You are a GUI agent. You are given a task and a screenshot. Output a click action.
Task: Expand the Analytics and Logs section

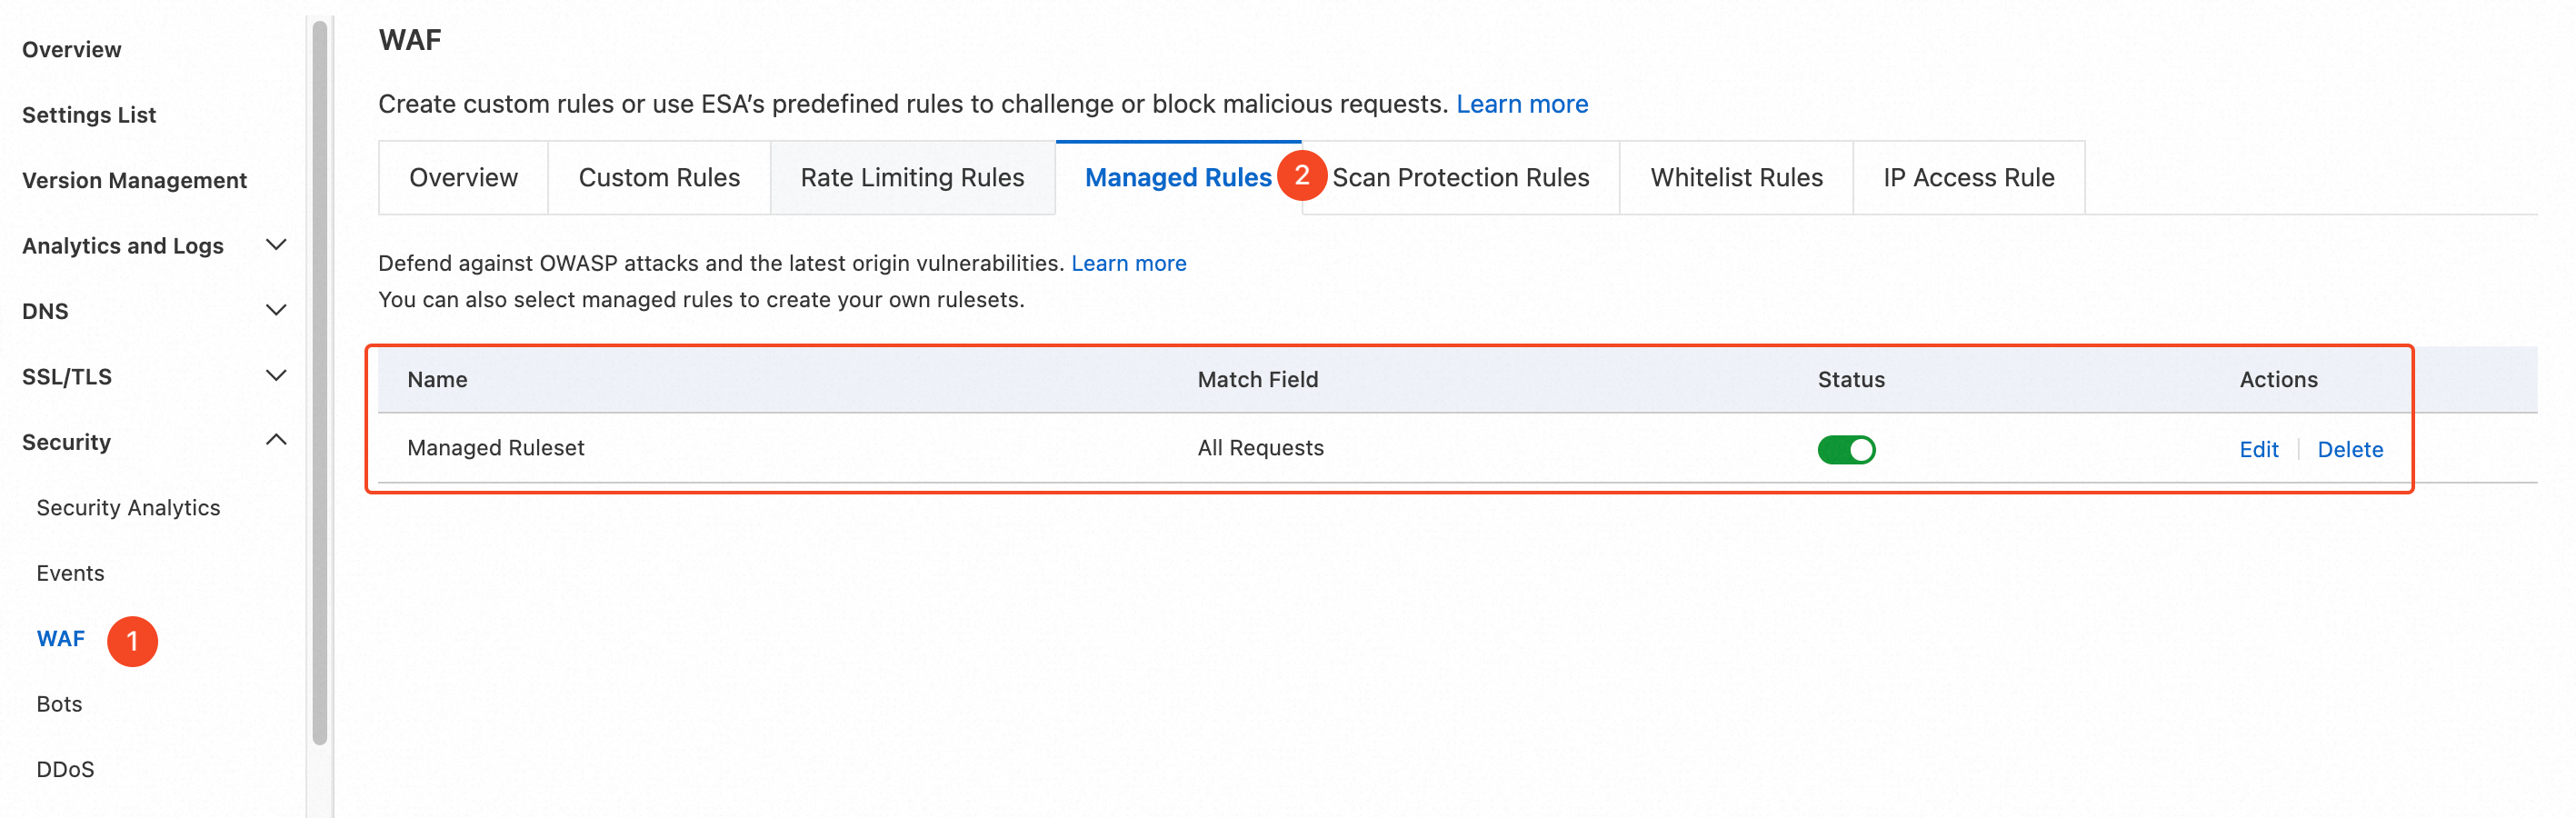pyautogui.click(x=276, y=245)
